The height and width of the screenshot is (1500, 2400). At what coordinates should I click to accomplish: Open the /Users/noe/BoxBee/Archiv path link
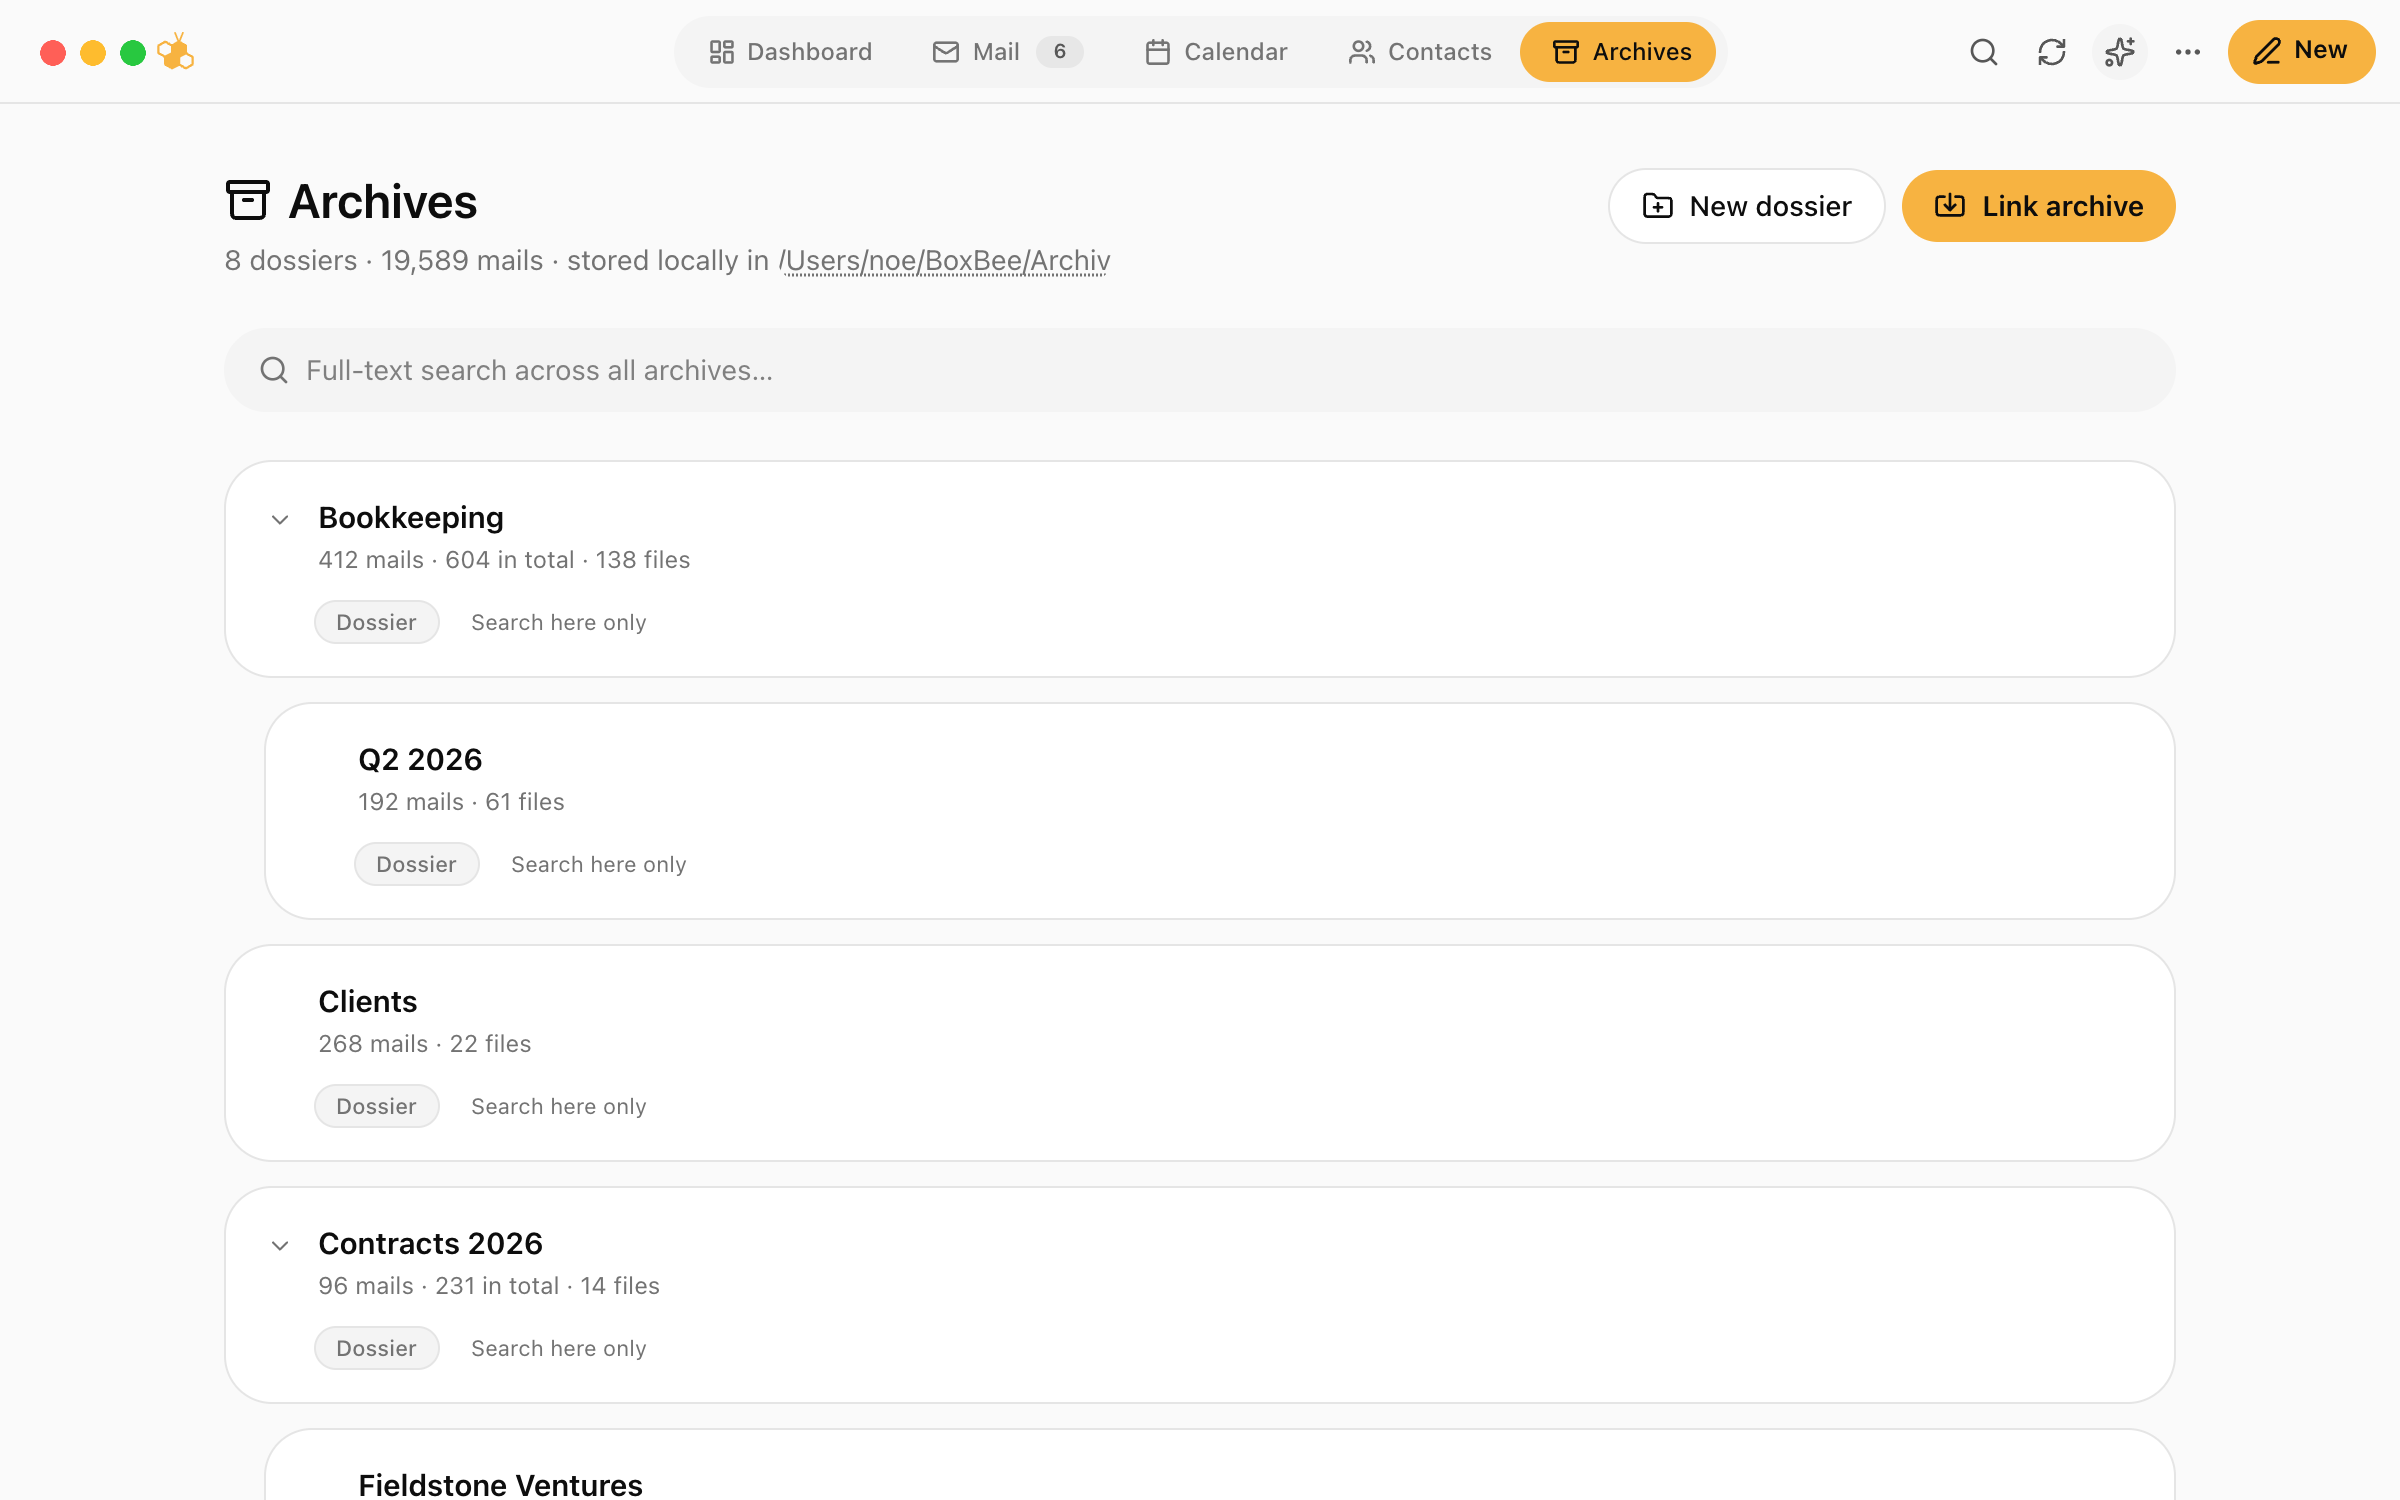click(945, 261)
